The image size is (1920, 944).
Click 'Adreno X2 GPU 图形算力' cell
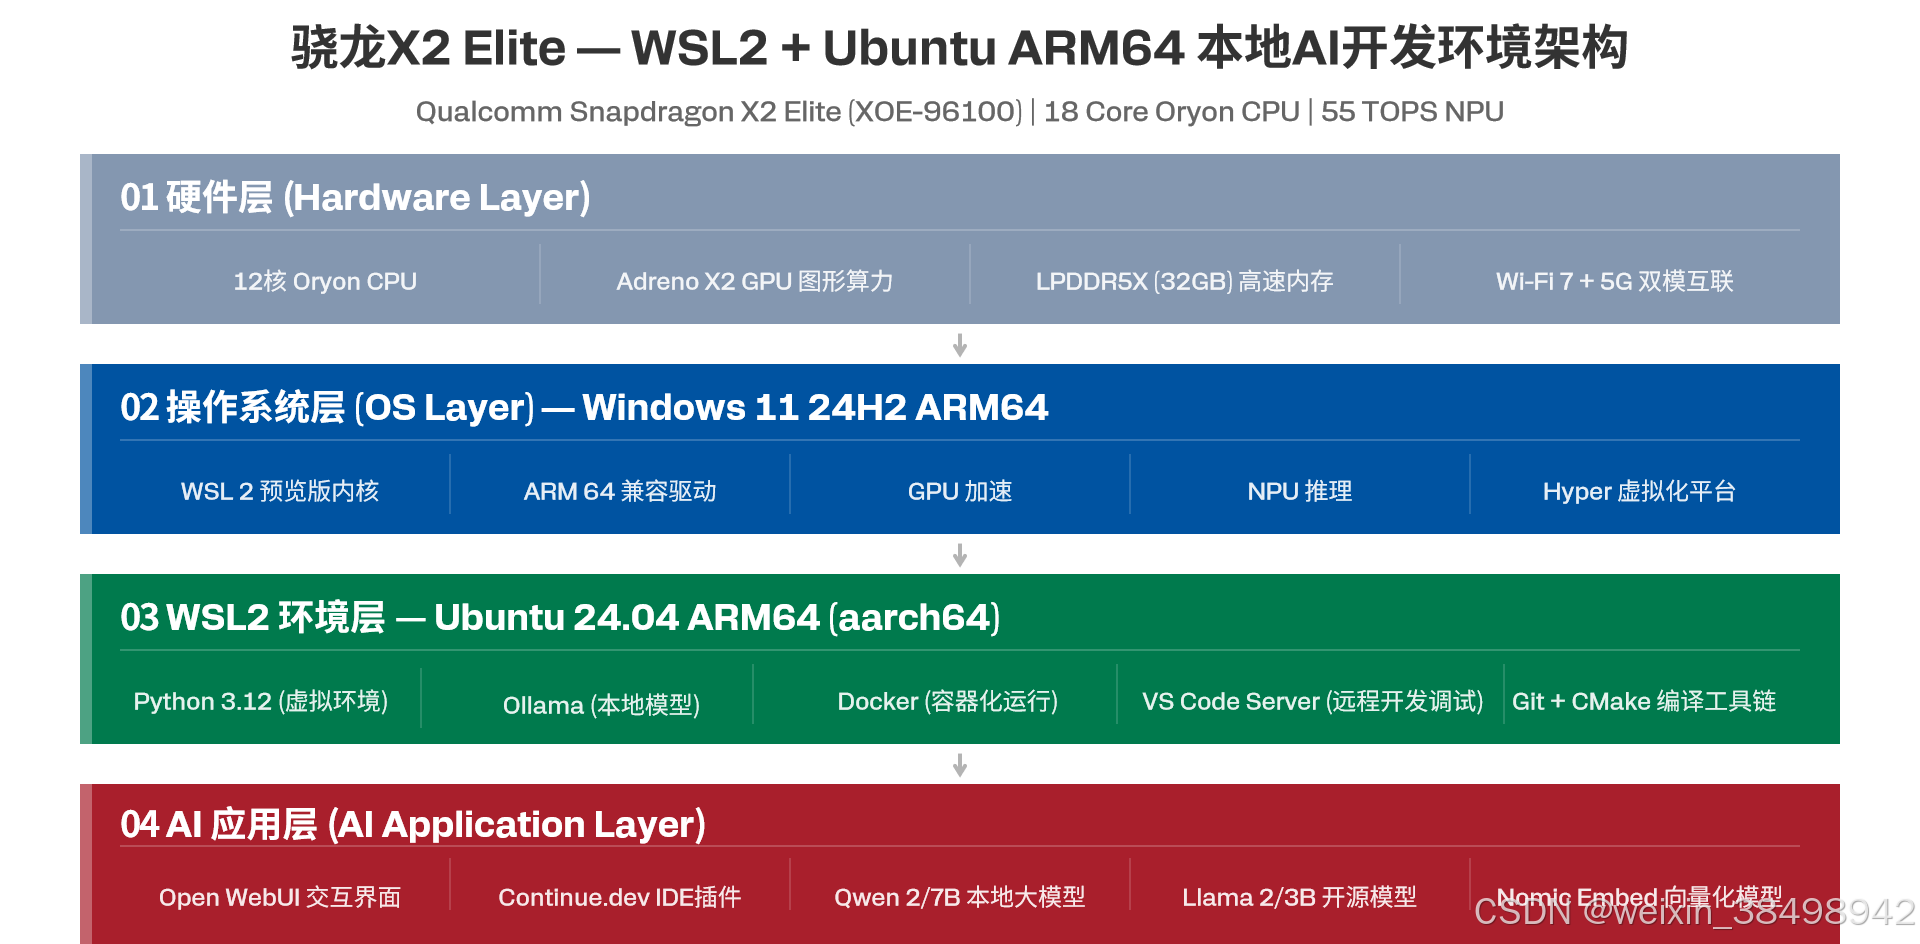point(755,281)
